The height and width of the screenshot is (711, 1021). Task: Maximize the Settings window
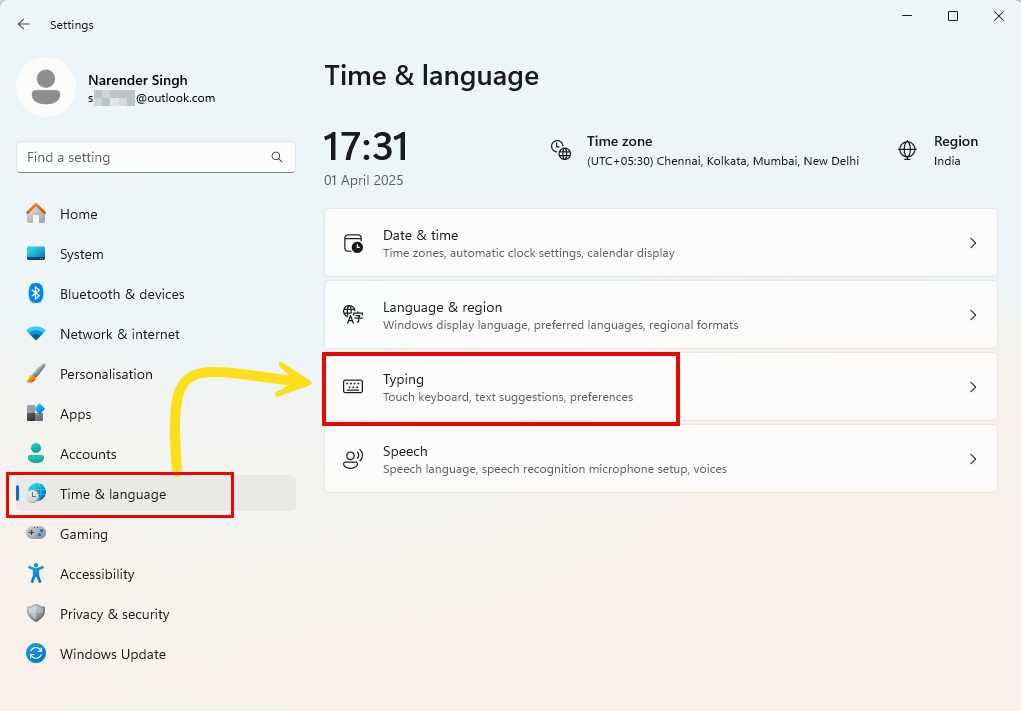click(x=953, y=16)
